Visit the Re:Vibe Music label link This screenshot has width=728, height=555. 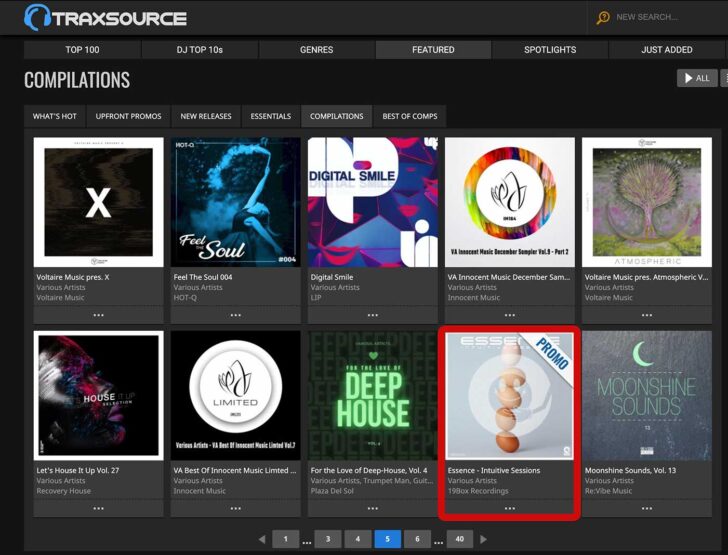tap(608, 491)
